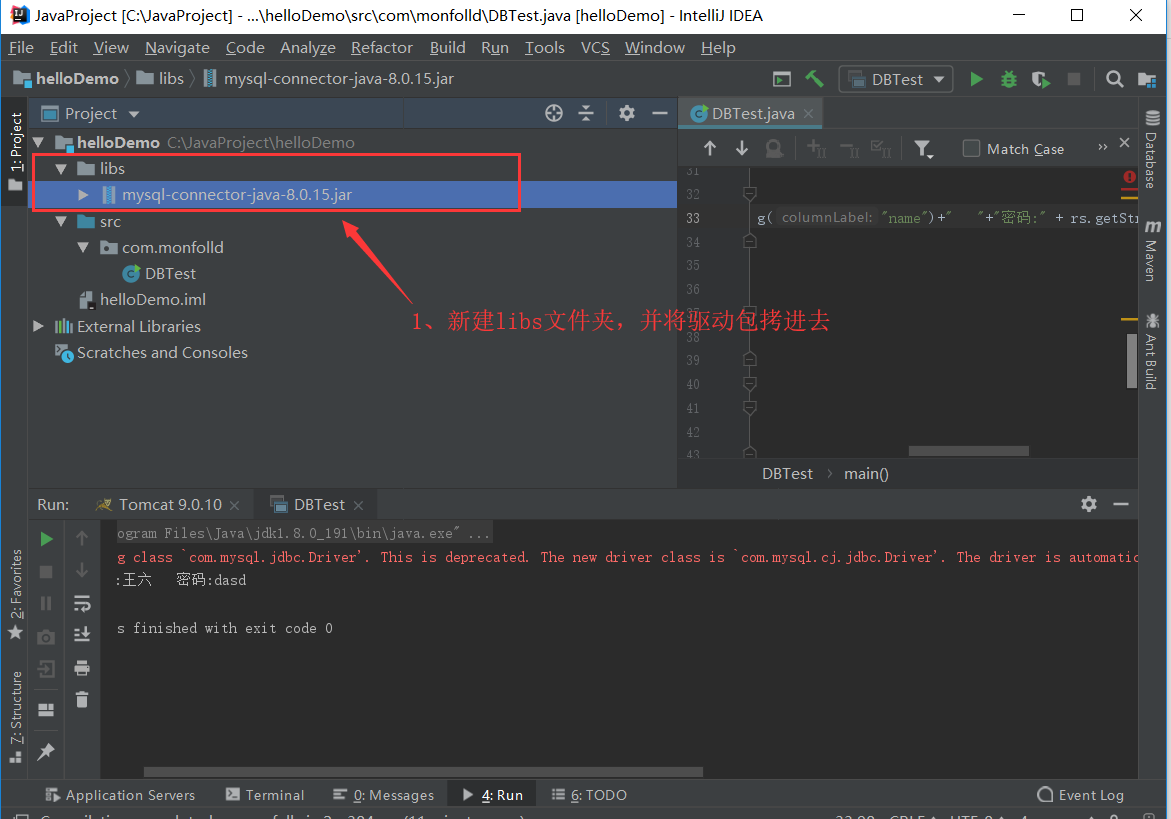The width and height of the screenshot is (1171, 819).
Task: Minimize the Run tool window
Action: pos(1121,505)
